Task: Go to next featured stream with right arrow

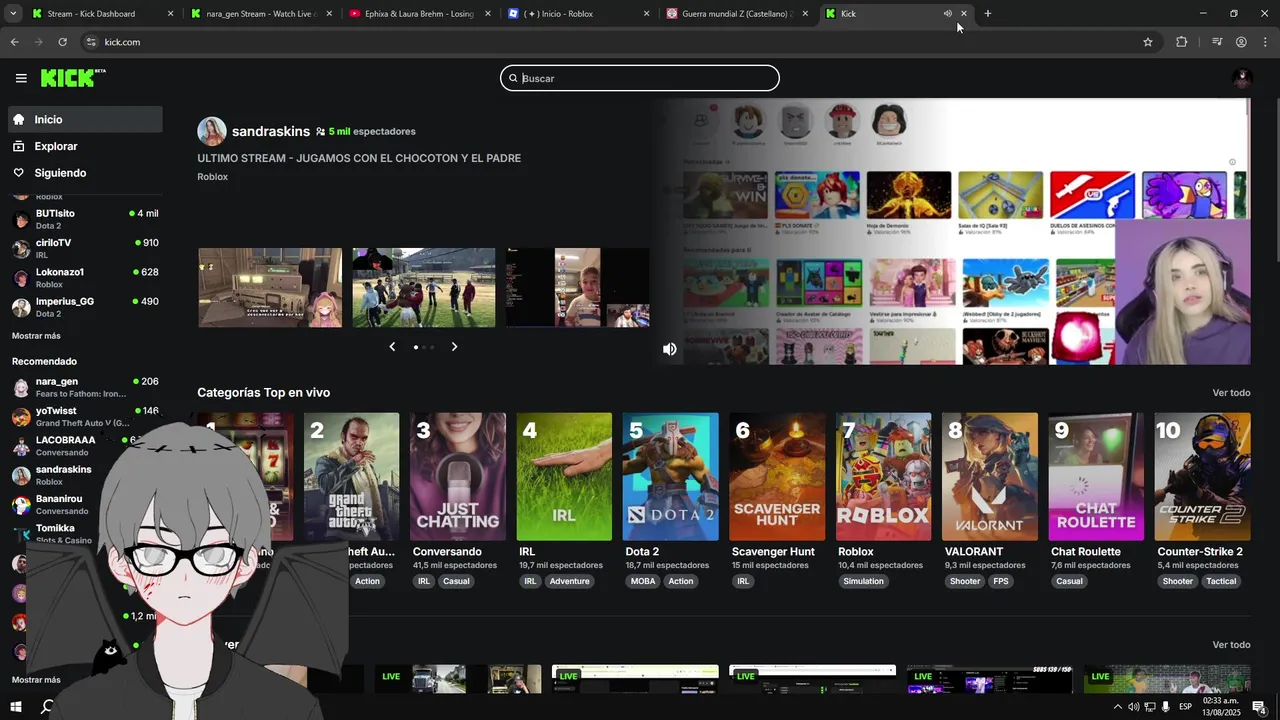Action: tap(454, 347)
